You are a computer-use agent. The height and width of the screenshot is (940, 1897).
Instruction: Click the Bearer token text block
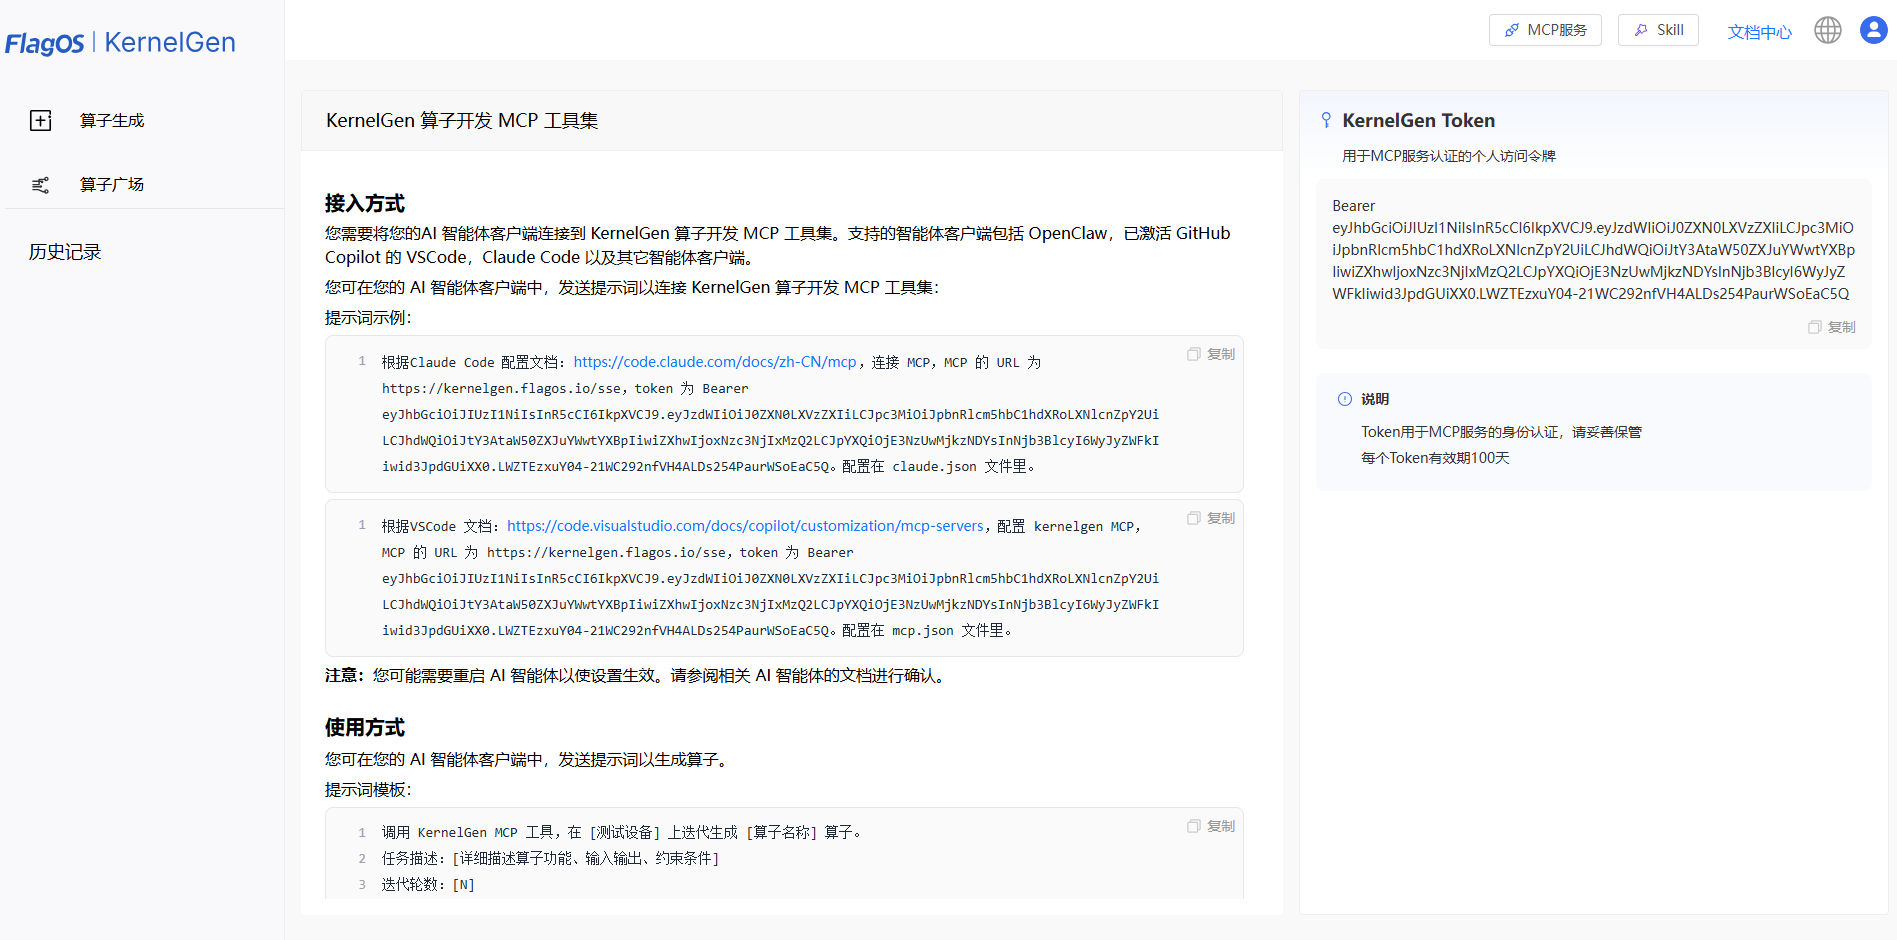pyautogui.click(x=1593, y=250)
